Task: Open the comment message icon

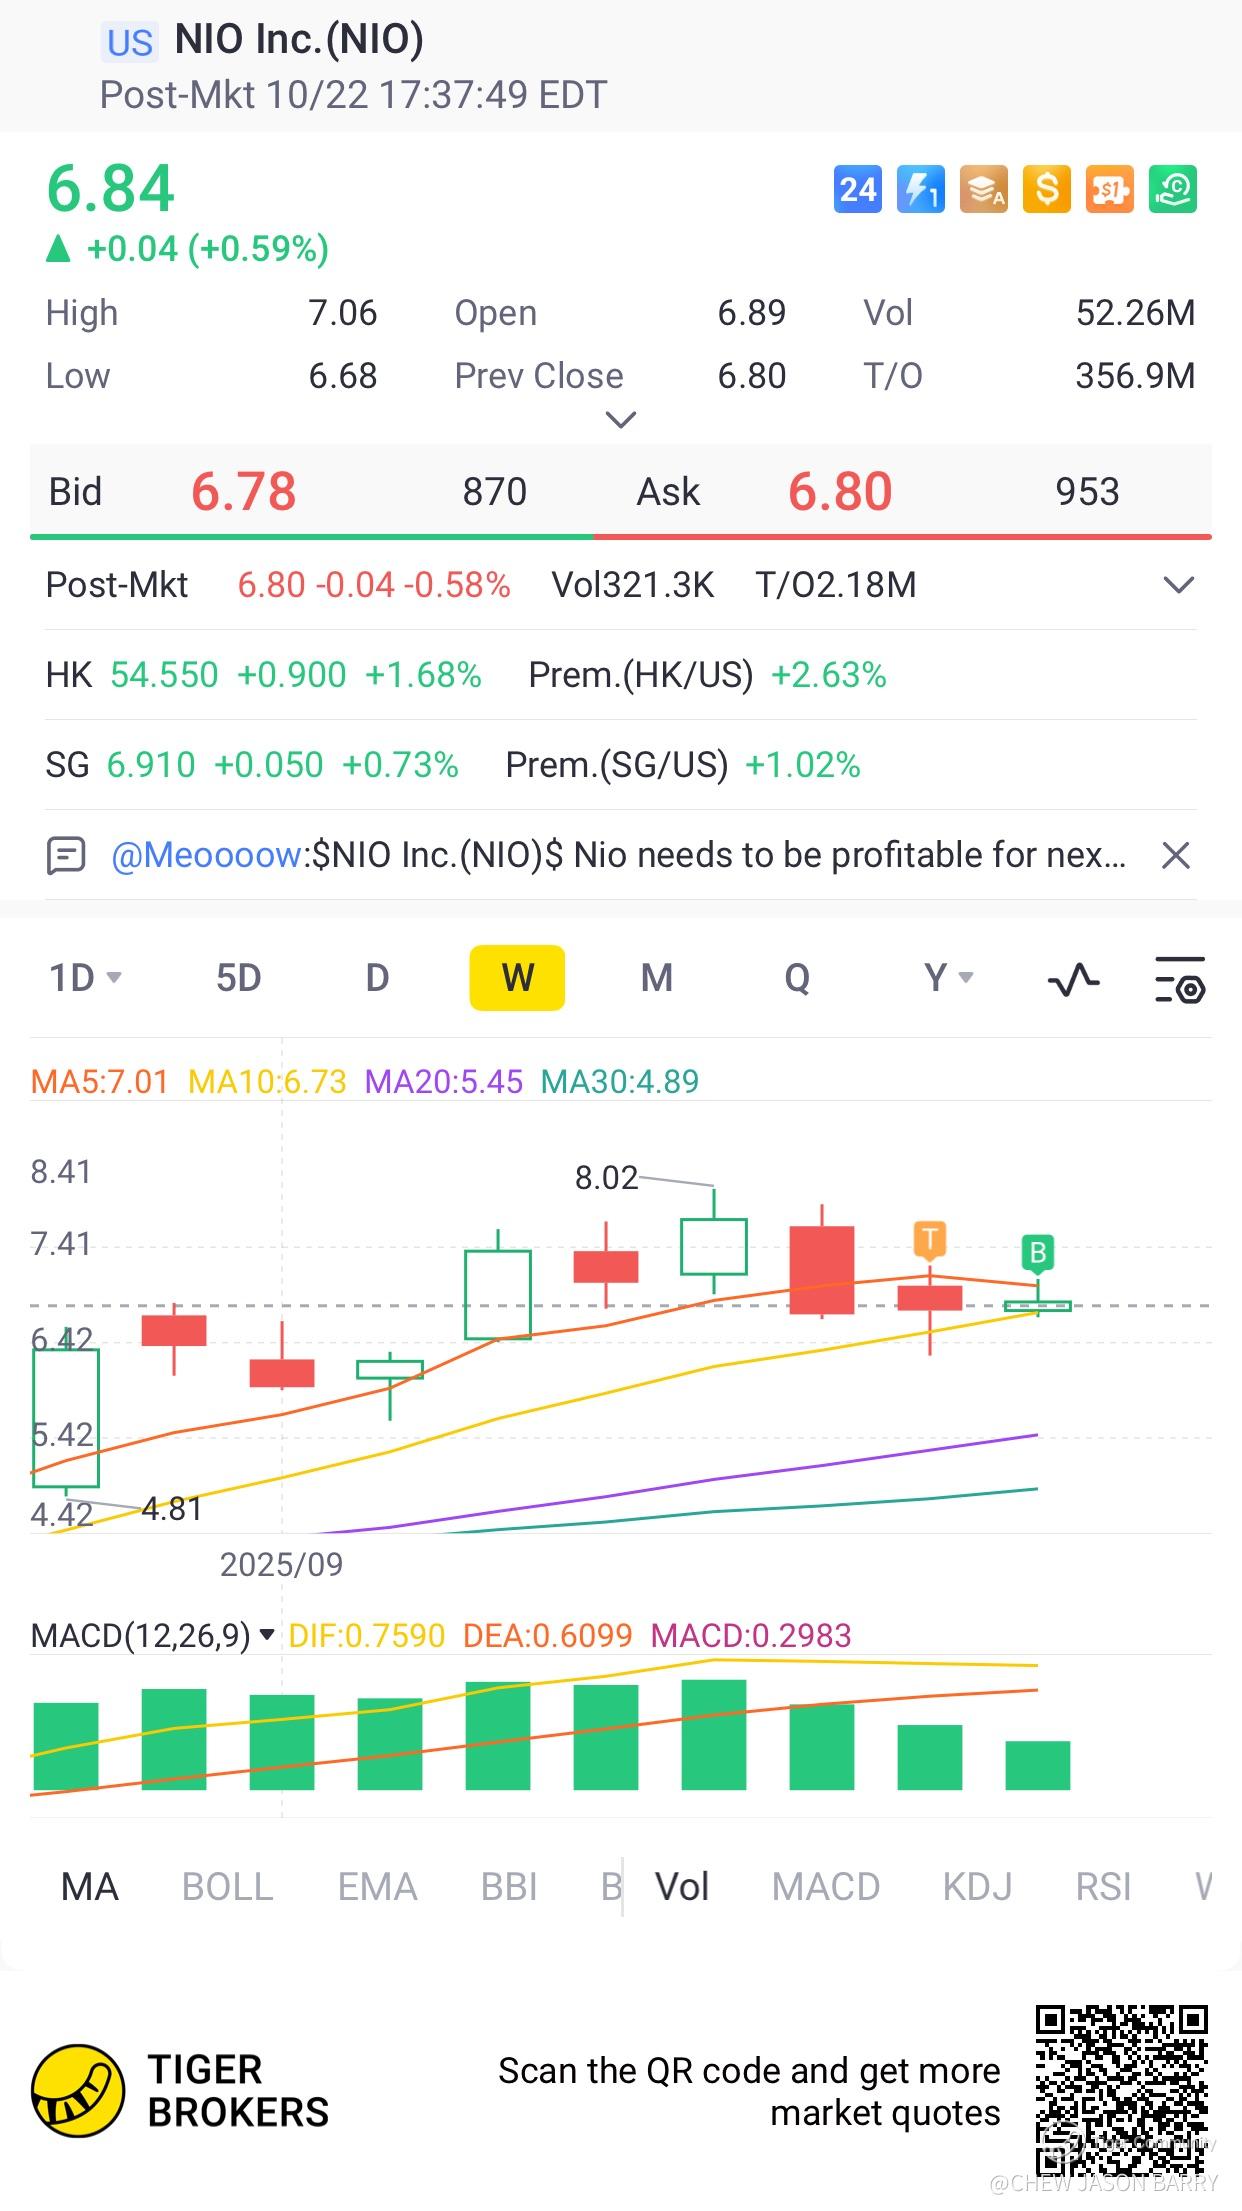Action: 66,856
